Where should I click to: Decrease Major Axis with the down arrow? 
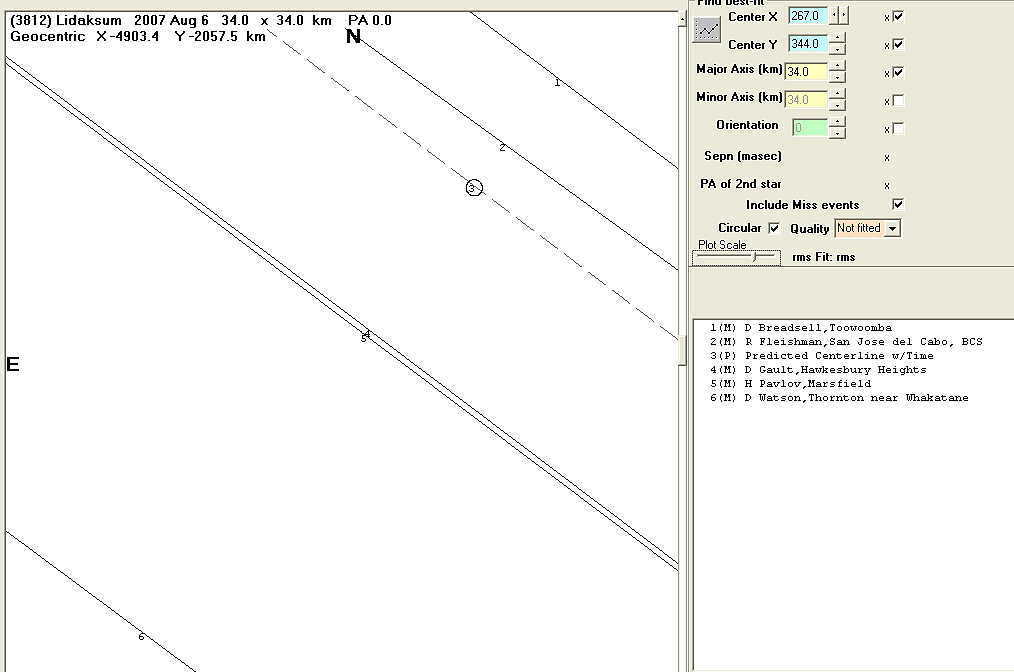(x=837, y=77)
